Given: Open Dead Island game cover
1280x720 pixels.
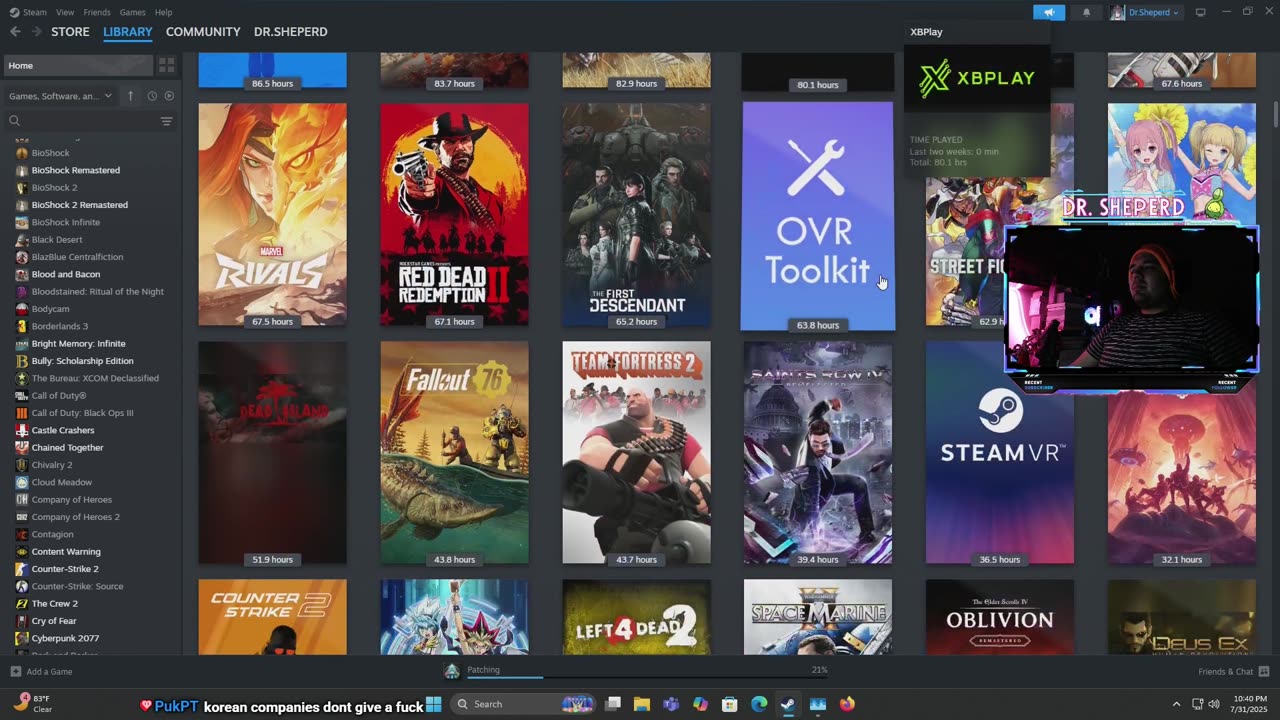Looking at the screenshot, I should pos(272,452).
